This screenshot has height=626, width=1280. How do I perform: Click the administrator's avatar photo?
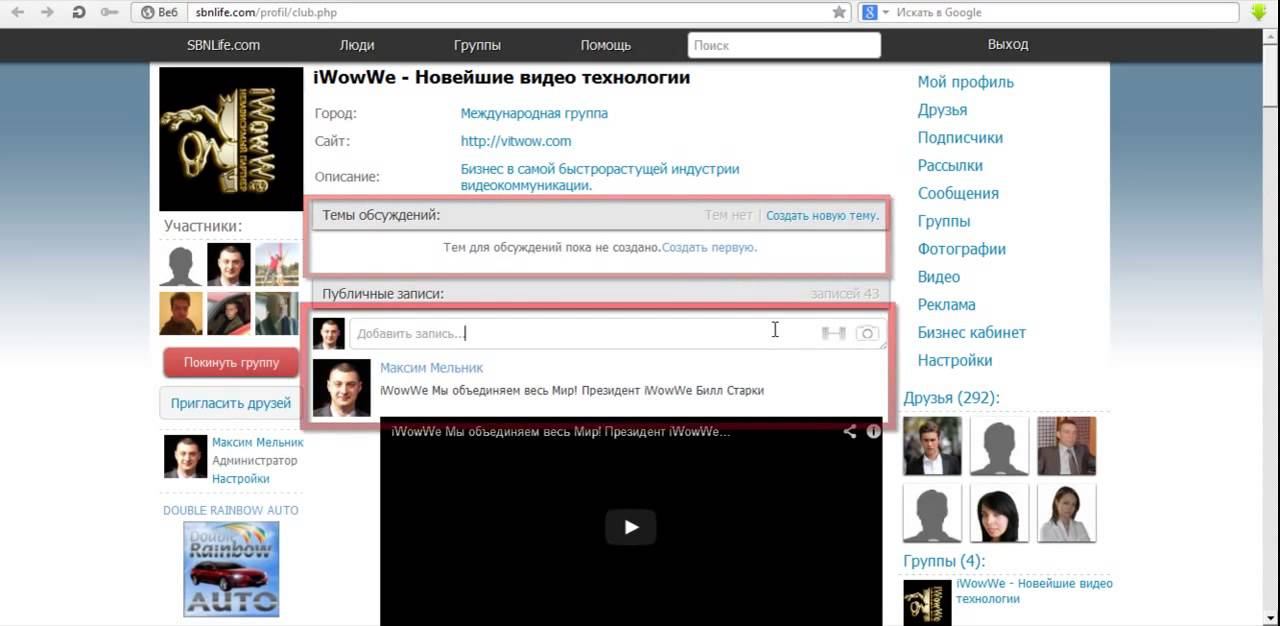click(x=185, y=457)
